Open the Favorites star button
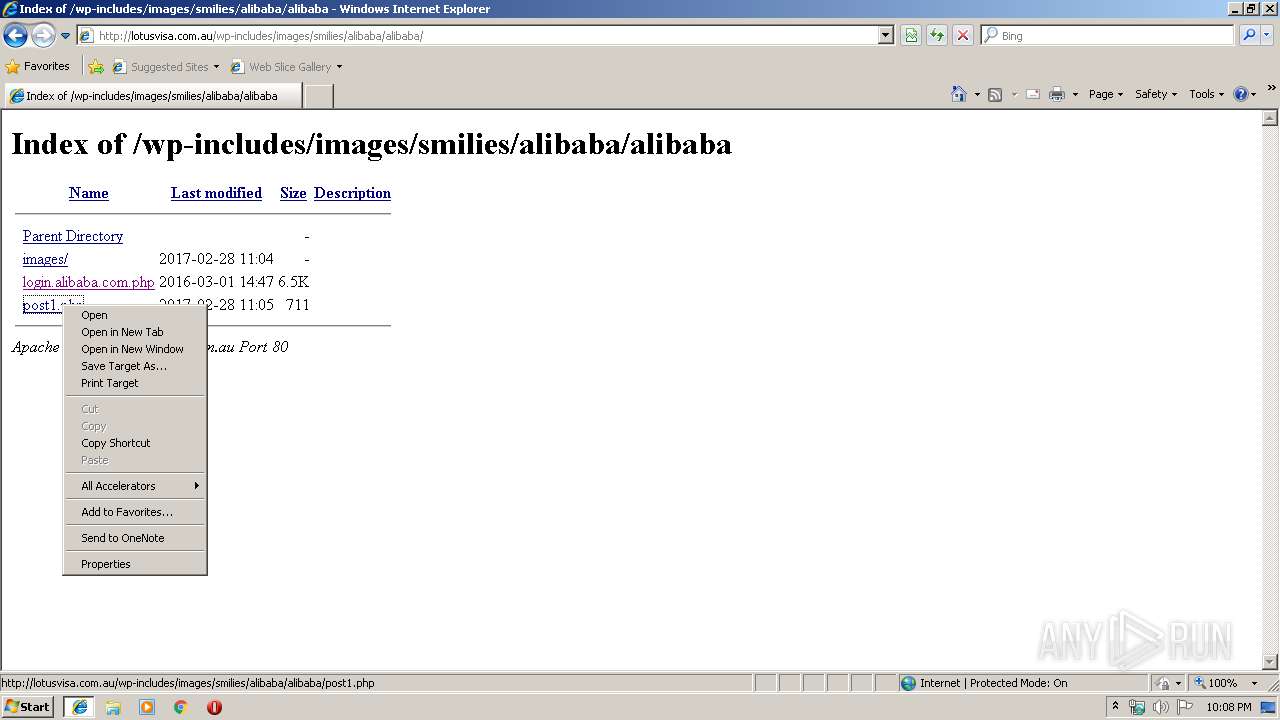The image size is (1280, 720). (38, 67)
